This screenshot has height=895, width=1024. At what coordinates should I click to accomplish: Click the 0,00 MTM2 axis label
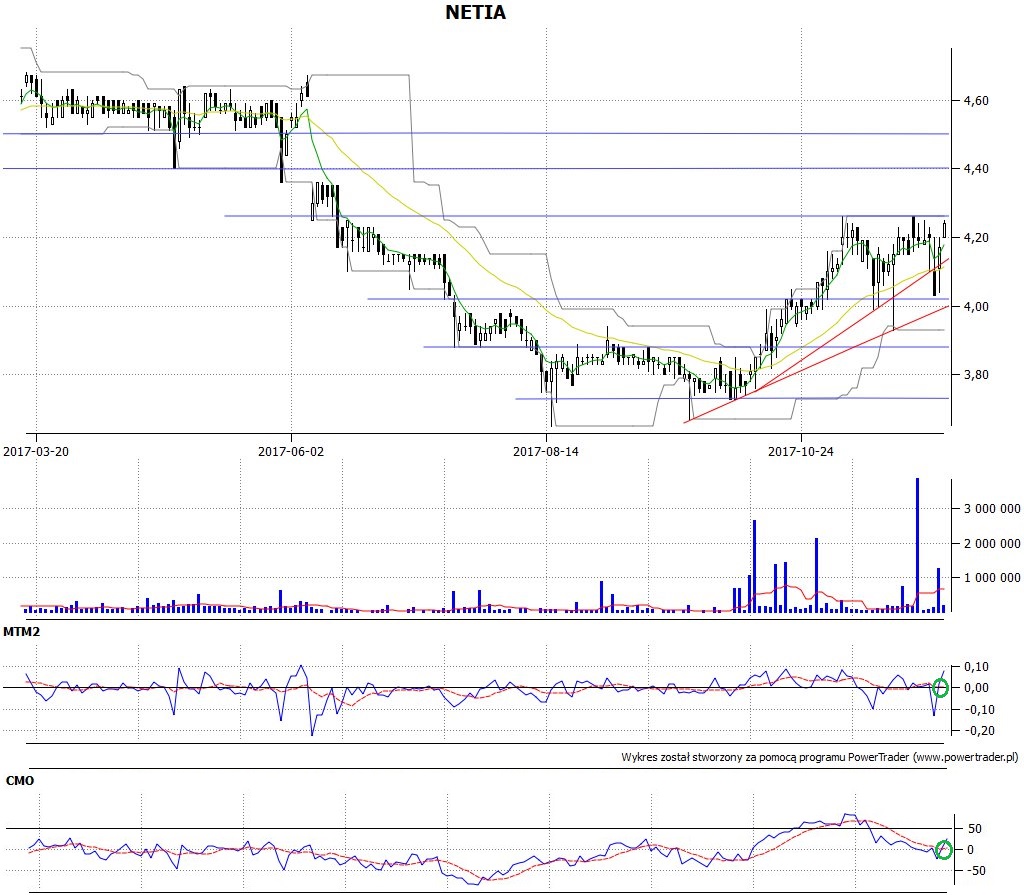click(976, 688)
